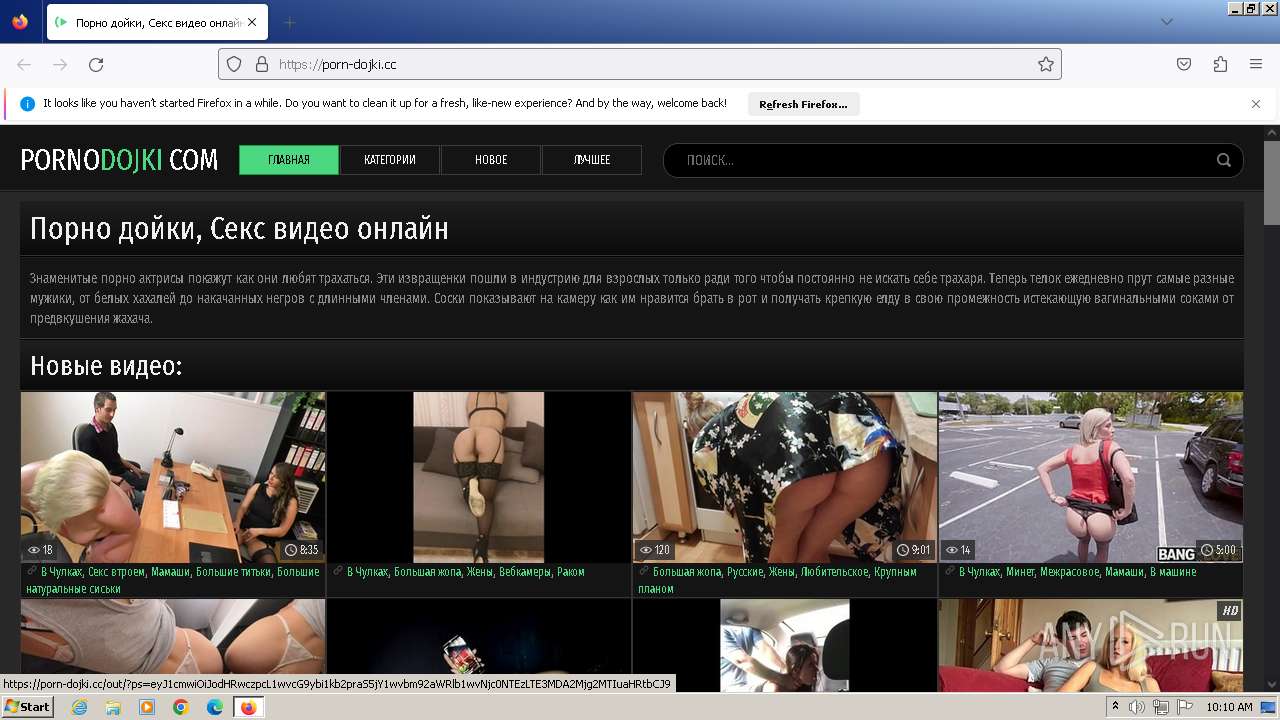Go forward to the next page
The width and height of the screenshot is (1280, 720).
tap(60, 64)
